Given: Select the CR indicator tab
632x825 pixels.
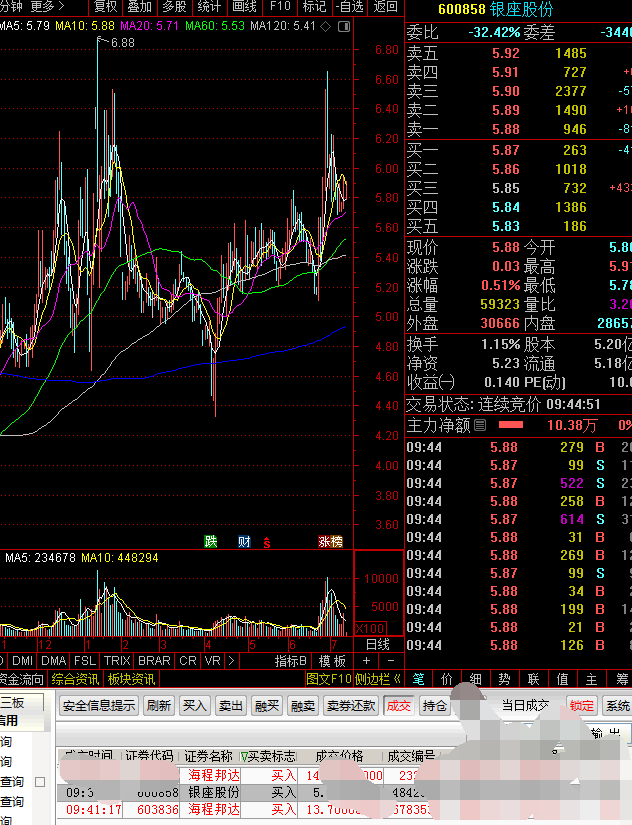Looking at the screenshot, I should pos(188,660).
